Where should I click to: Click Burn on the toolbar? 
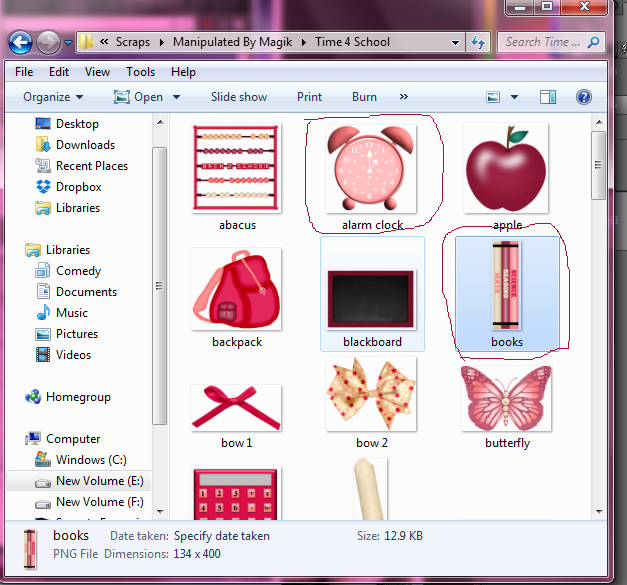[x=364, y=97]
